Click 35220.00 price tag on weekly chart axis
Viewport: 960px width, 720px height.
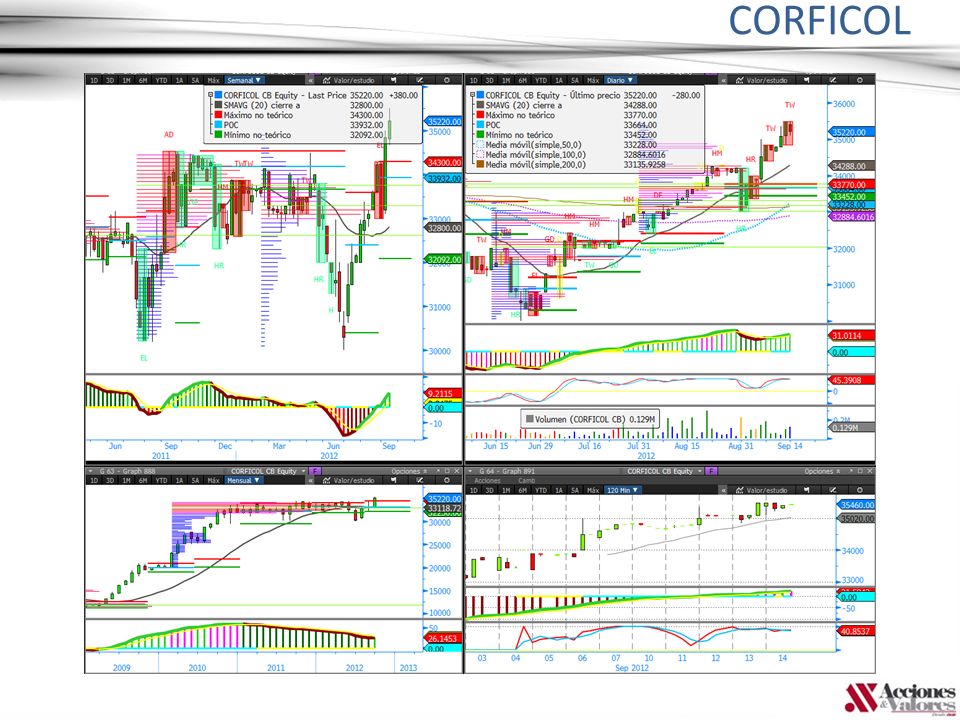pyautogui.click(x=444, y=122)
